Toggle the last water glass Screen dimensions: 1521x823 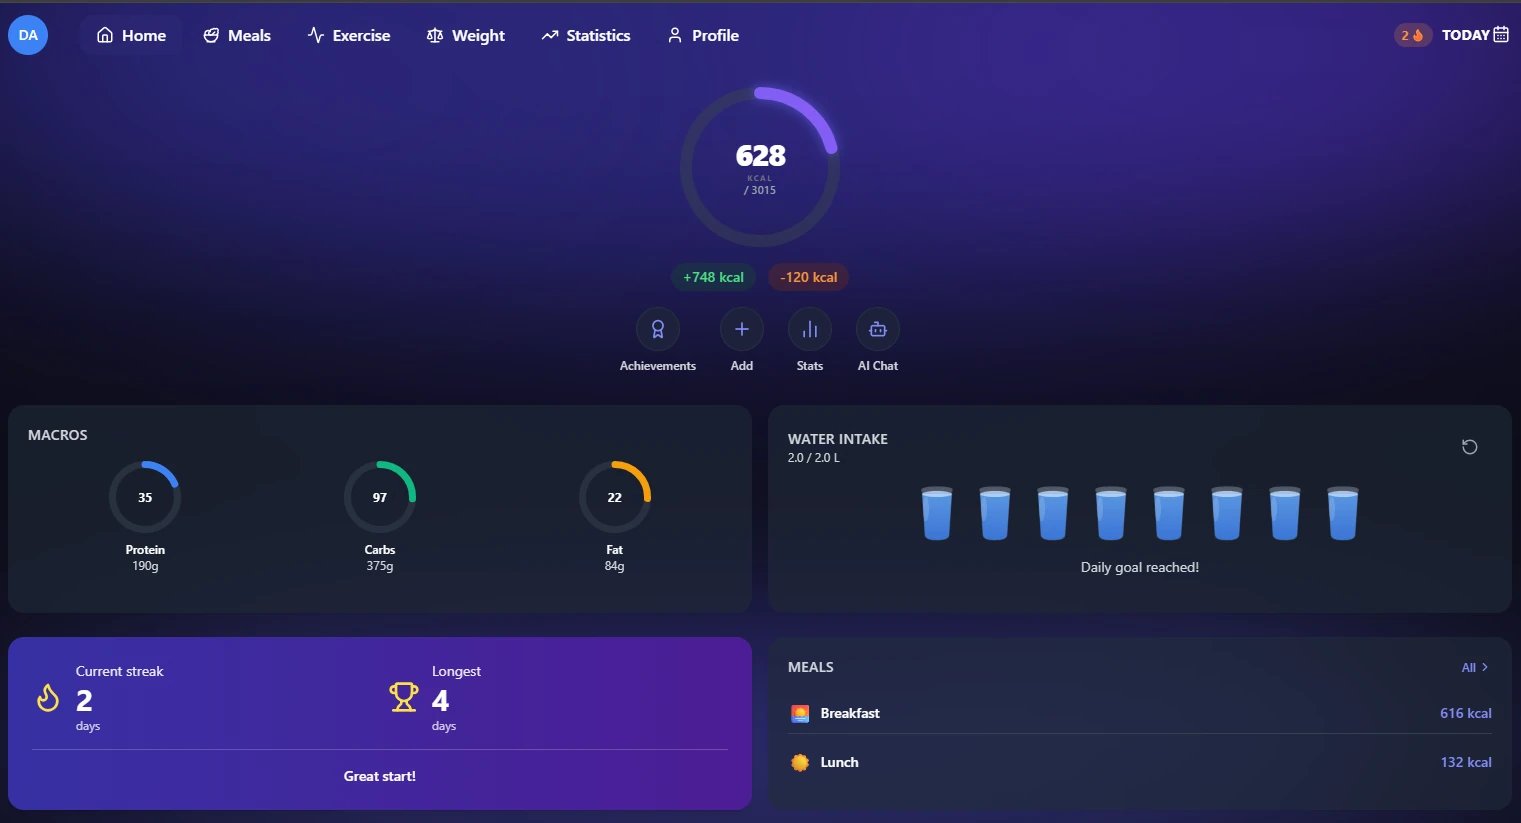(1343, 513)
